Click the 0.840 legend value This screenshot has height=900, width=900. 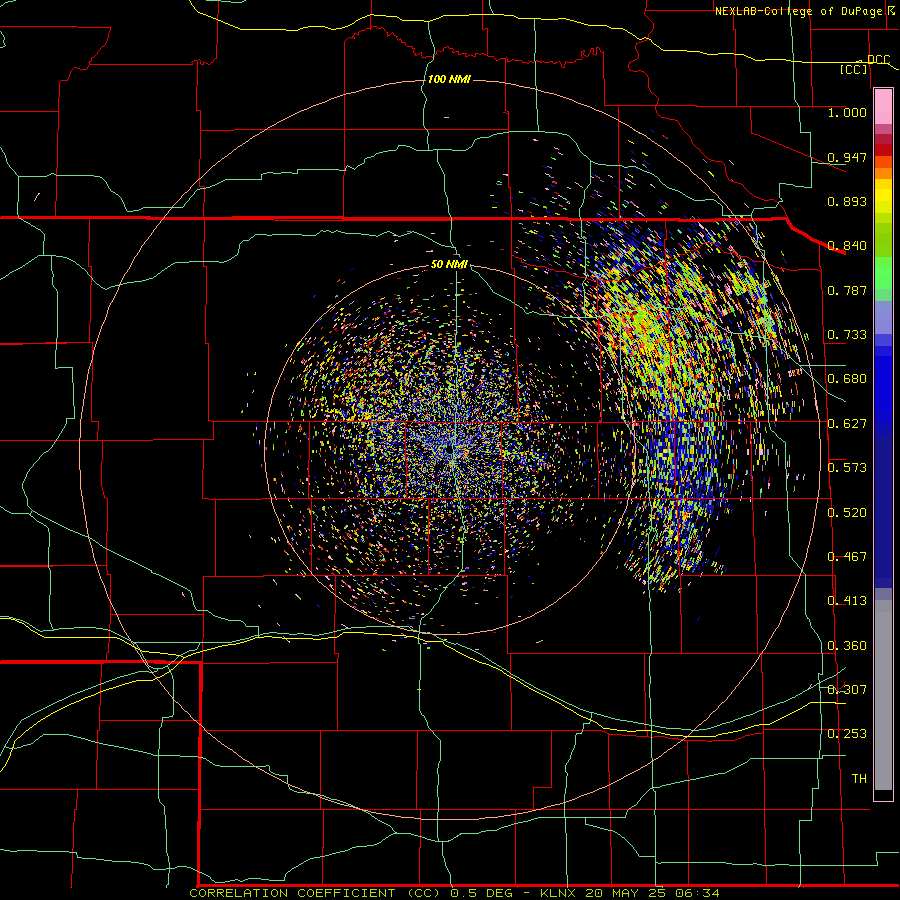tap(847, 246)
